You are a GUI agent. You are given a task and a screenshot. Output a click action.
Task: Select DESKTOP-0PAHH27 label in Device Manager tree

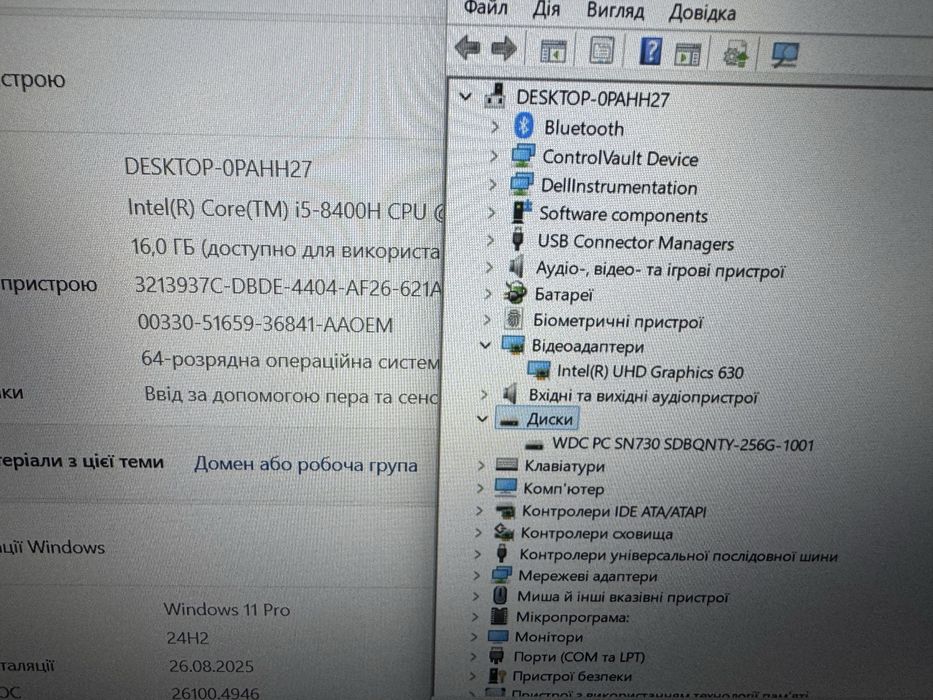point(593,98)
